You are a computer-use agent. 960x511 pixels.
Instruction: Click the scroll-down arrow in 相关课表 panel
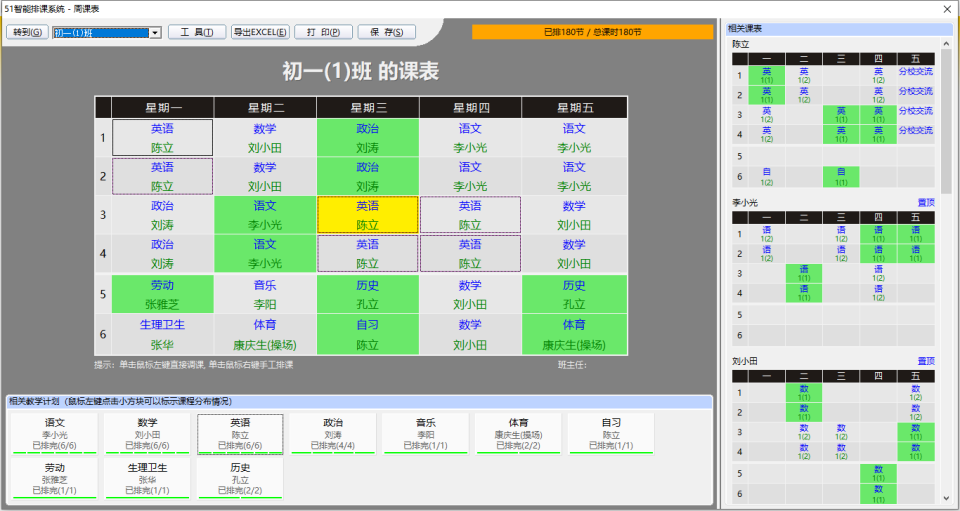pyautogui.click(x=947, y=498)
